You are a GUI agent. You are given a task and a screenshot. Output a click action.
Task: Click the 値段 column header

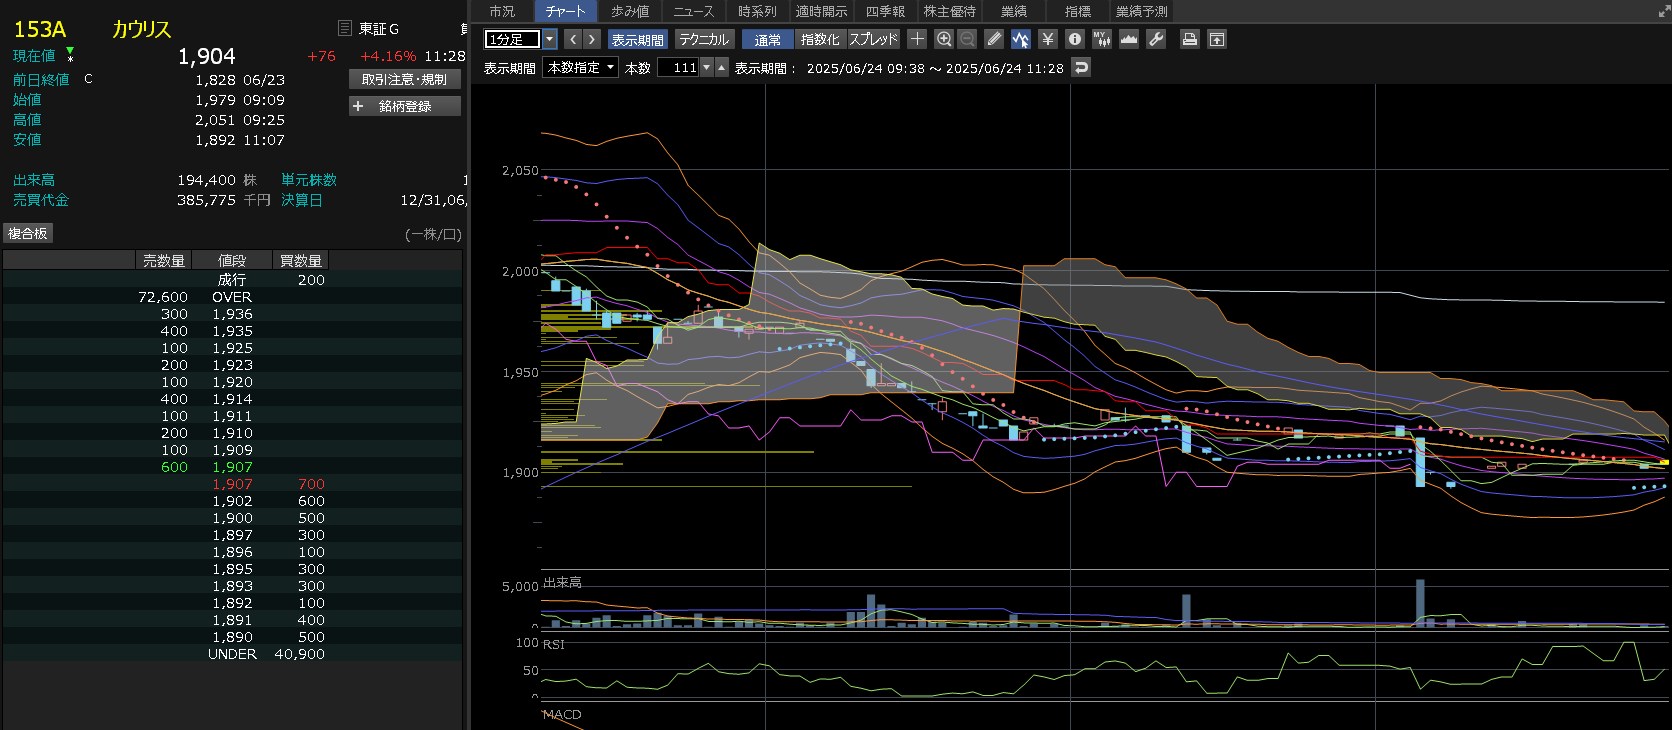pyautogui.click(x=232, y=260)
